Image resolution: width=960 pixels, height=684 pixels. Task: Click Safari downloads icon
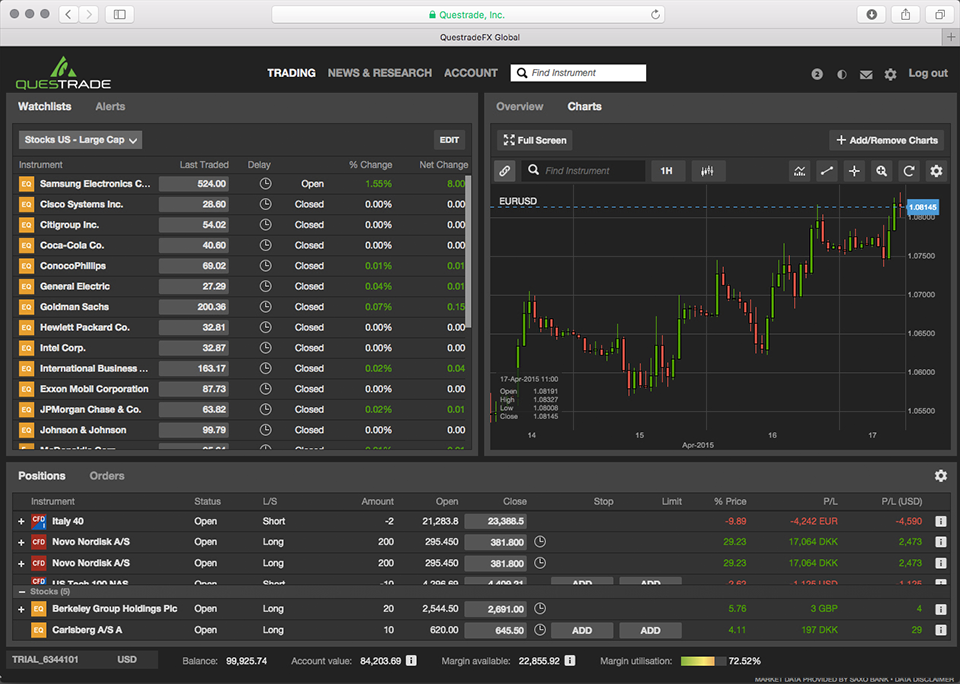click(x=872, y=14)
